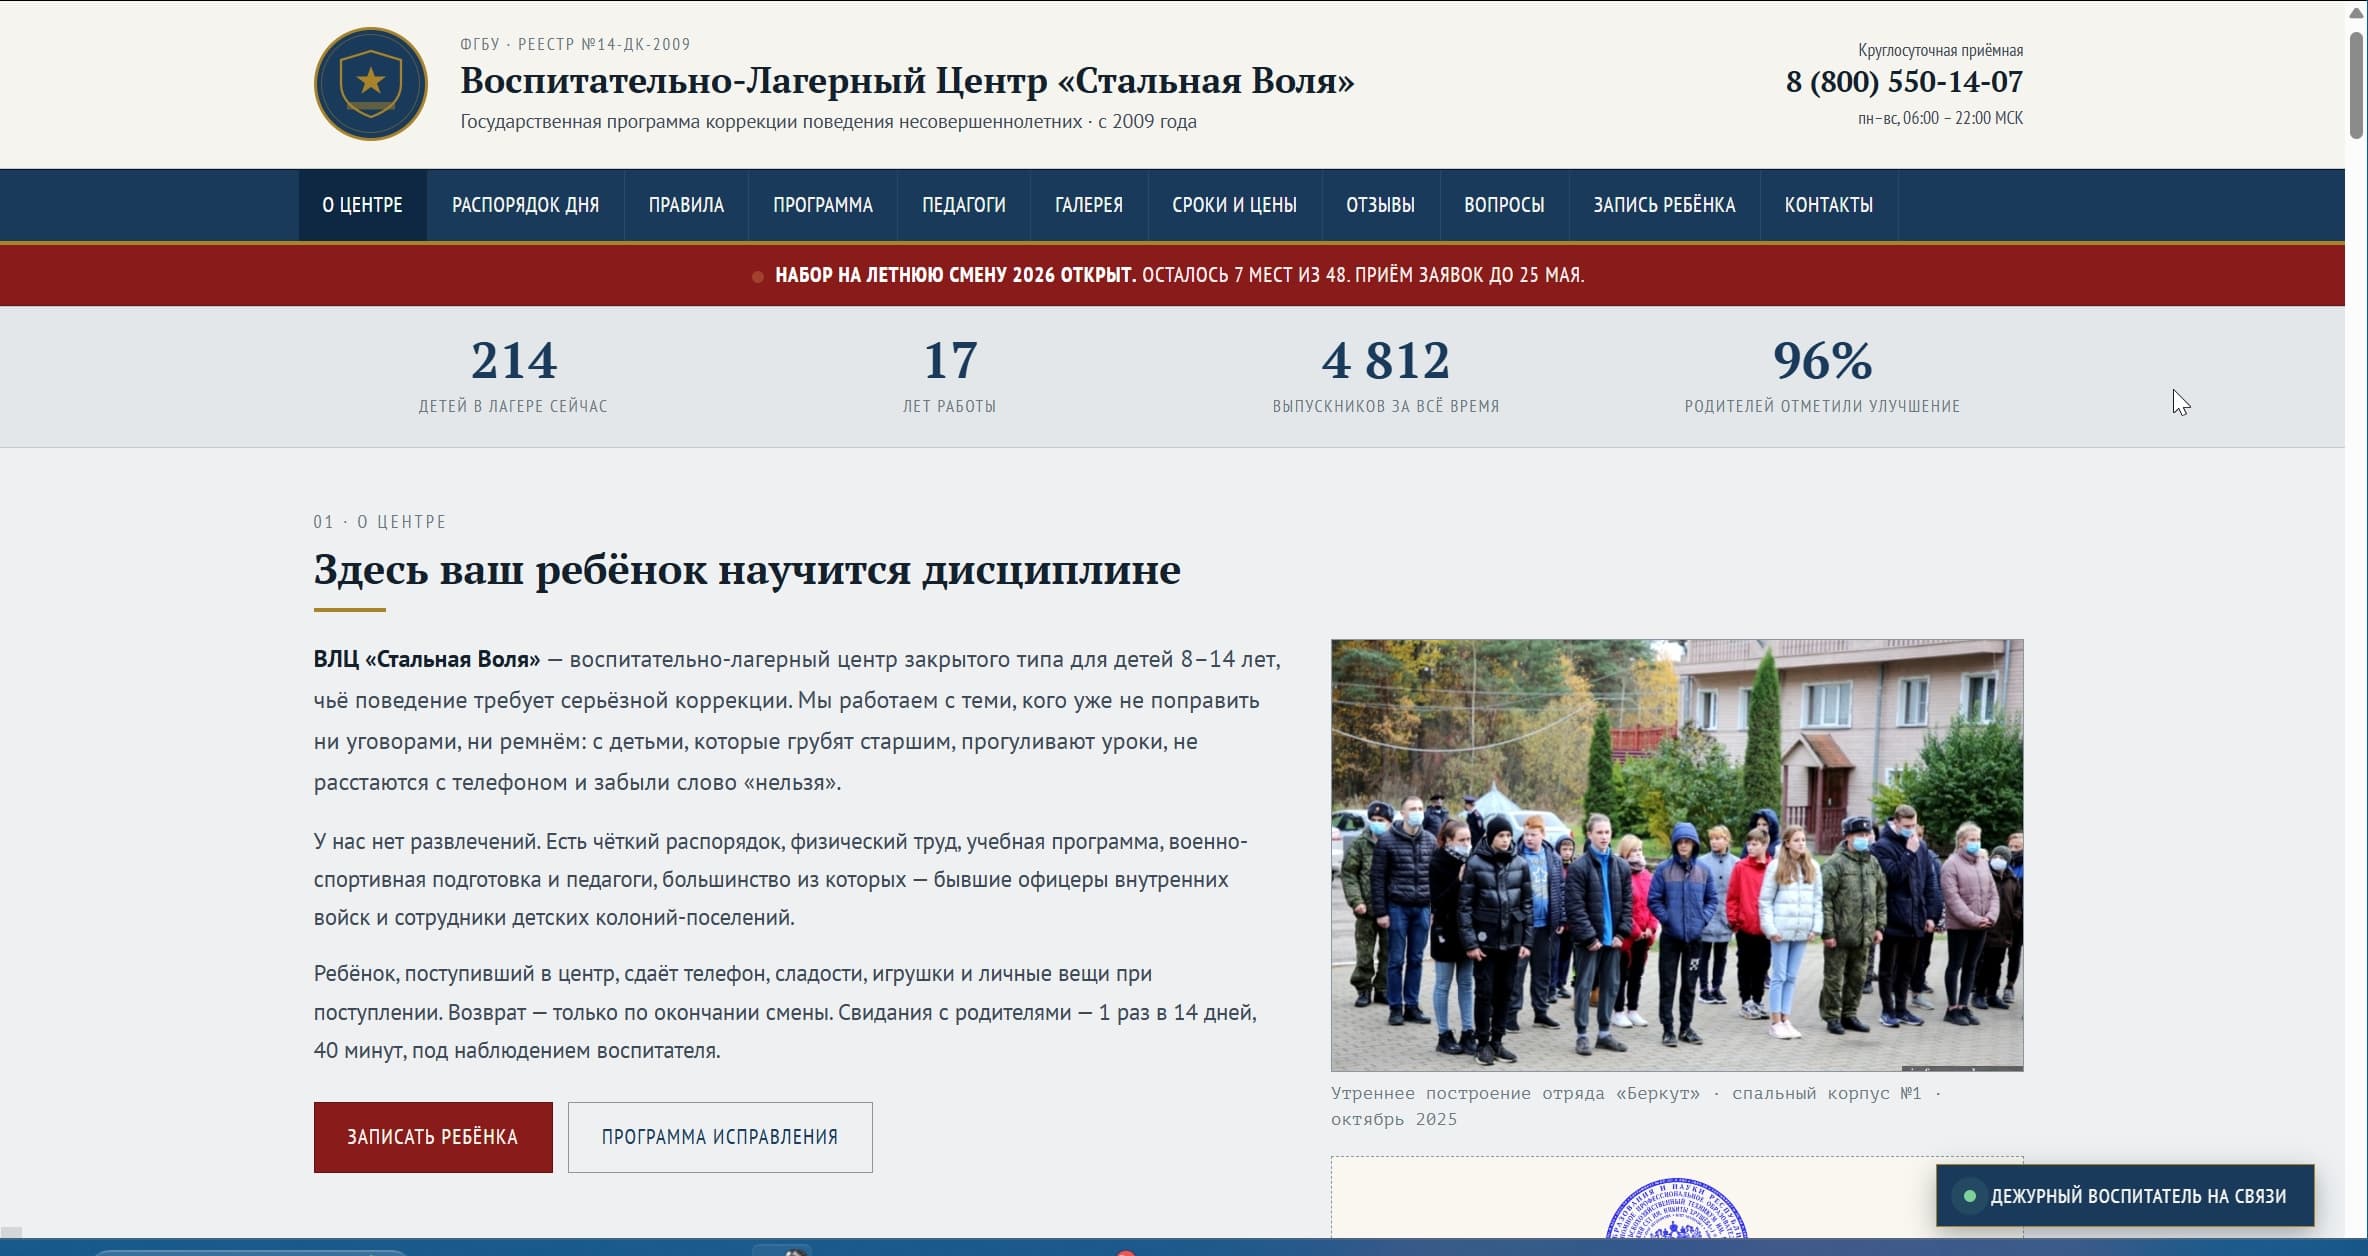Click the red «Записать ребёнка» button
The image size is (2368, 1256).
coord(433,1137)
